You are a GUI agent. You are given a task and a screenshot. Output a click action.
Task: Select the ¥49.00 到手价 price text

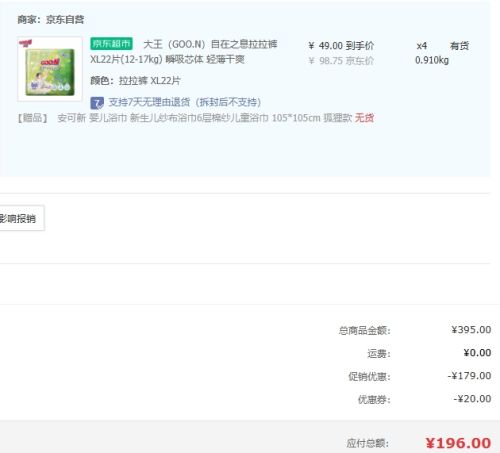341,46
